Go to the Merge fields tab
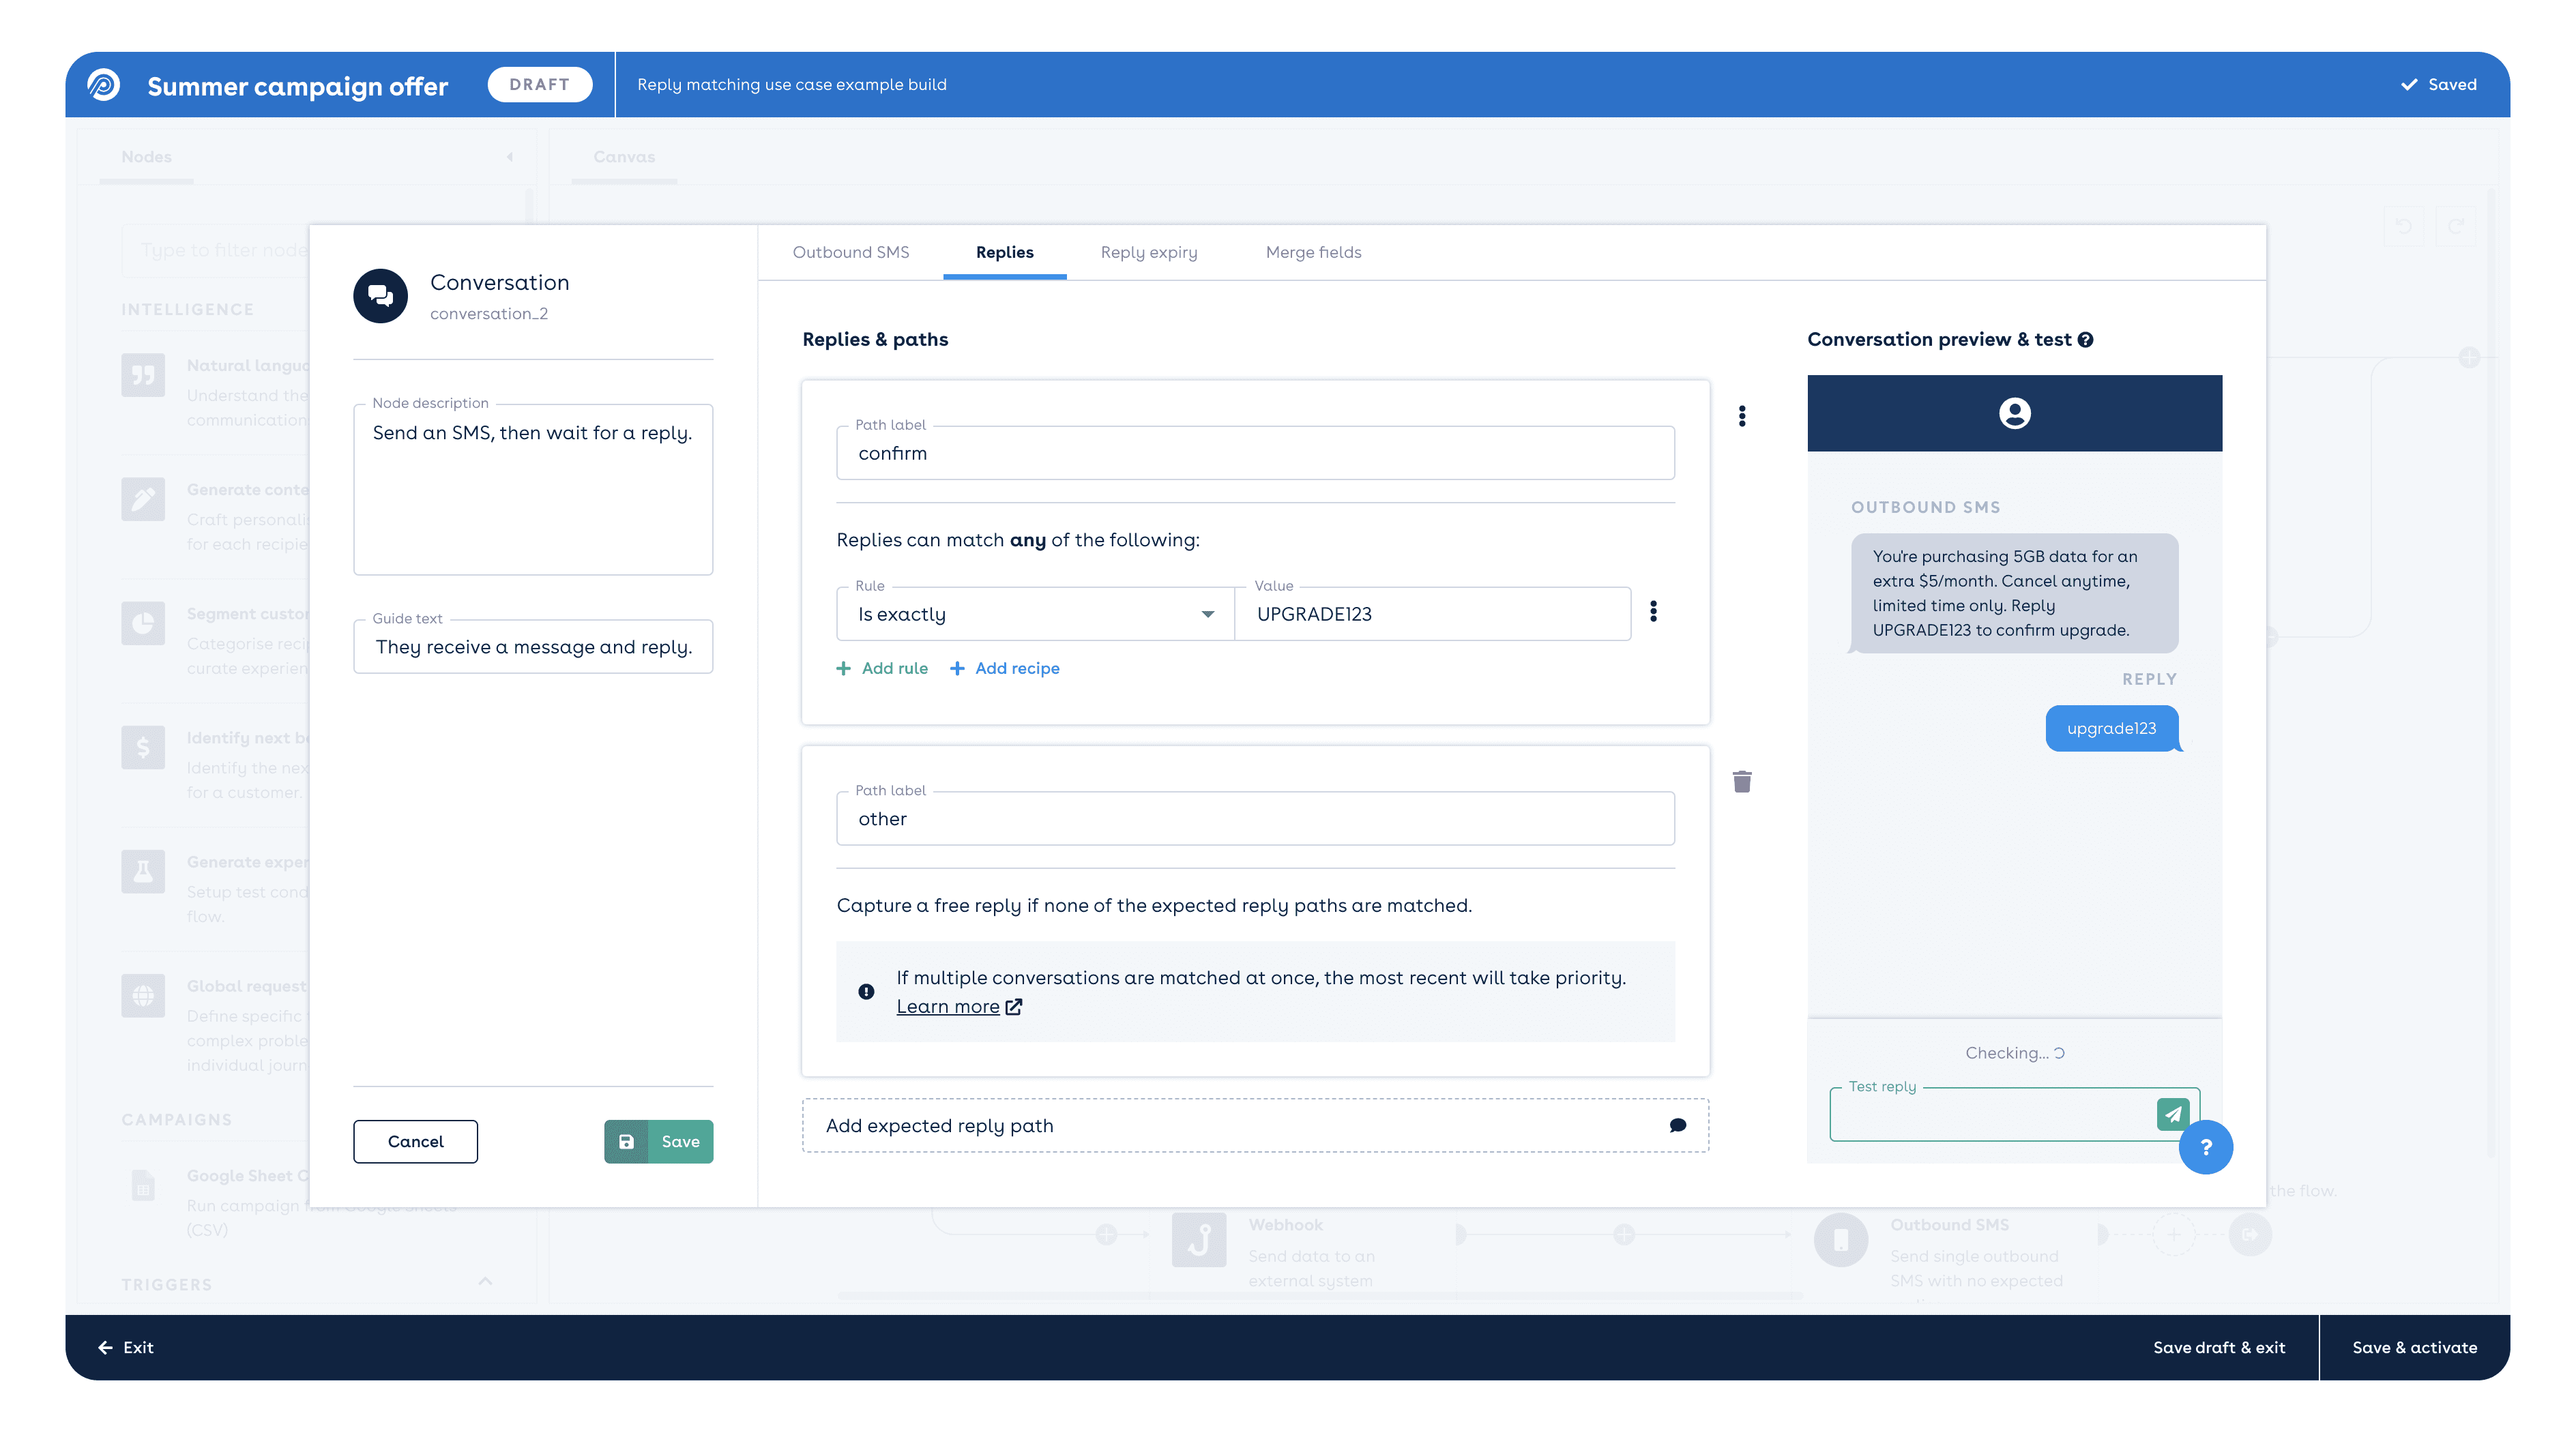Screen dimensions: 2576x1450 (1313, 252)
